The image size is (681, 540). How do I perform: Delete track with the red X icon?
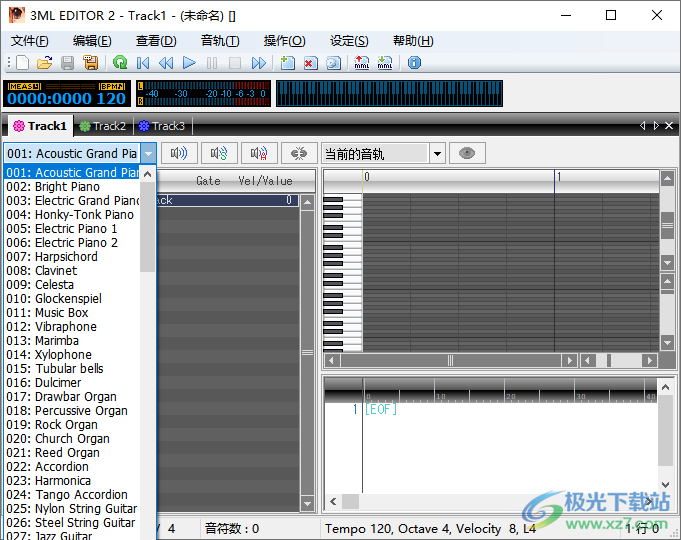coord(310,63)
